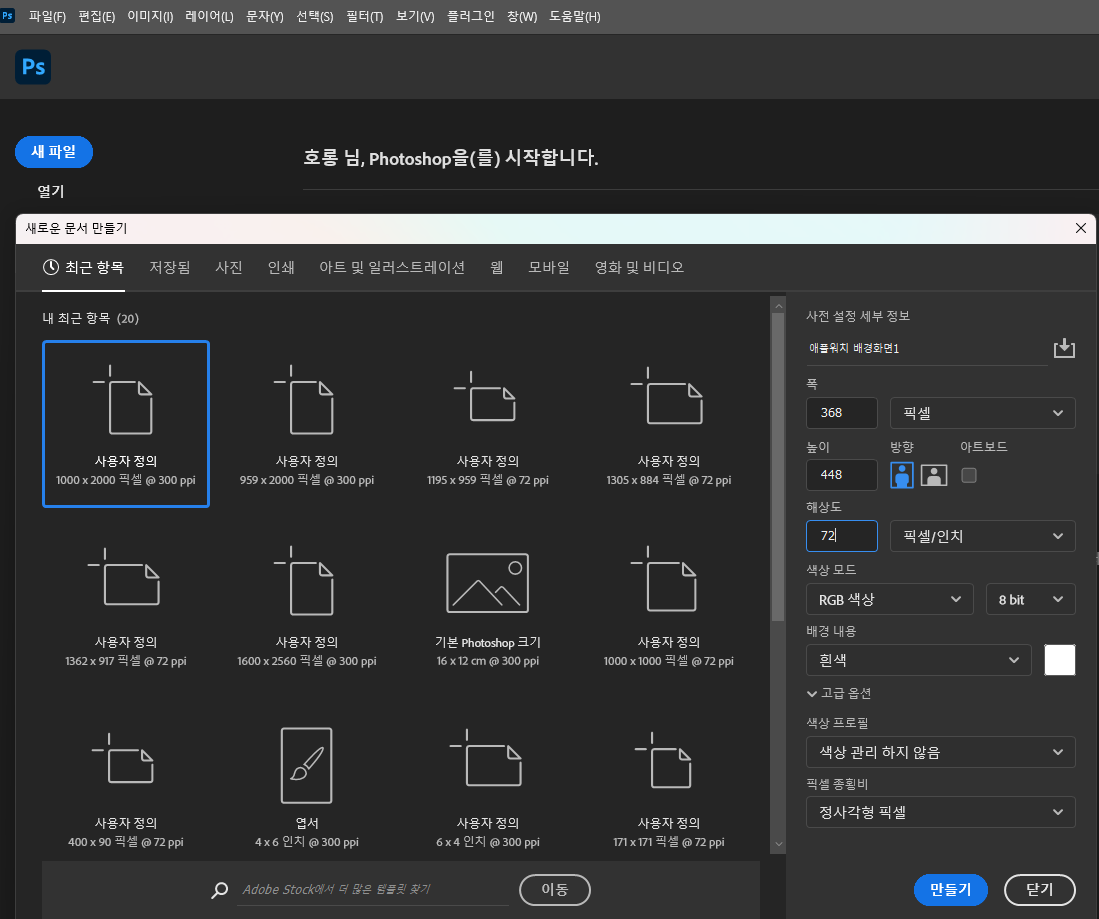Viewport: 1099px width, 919px height.
Task: Select the landscape orientation icon
Action: pyautogui.click(x=934, y=475)
